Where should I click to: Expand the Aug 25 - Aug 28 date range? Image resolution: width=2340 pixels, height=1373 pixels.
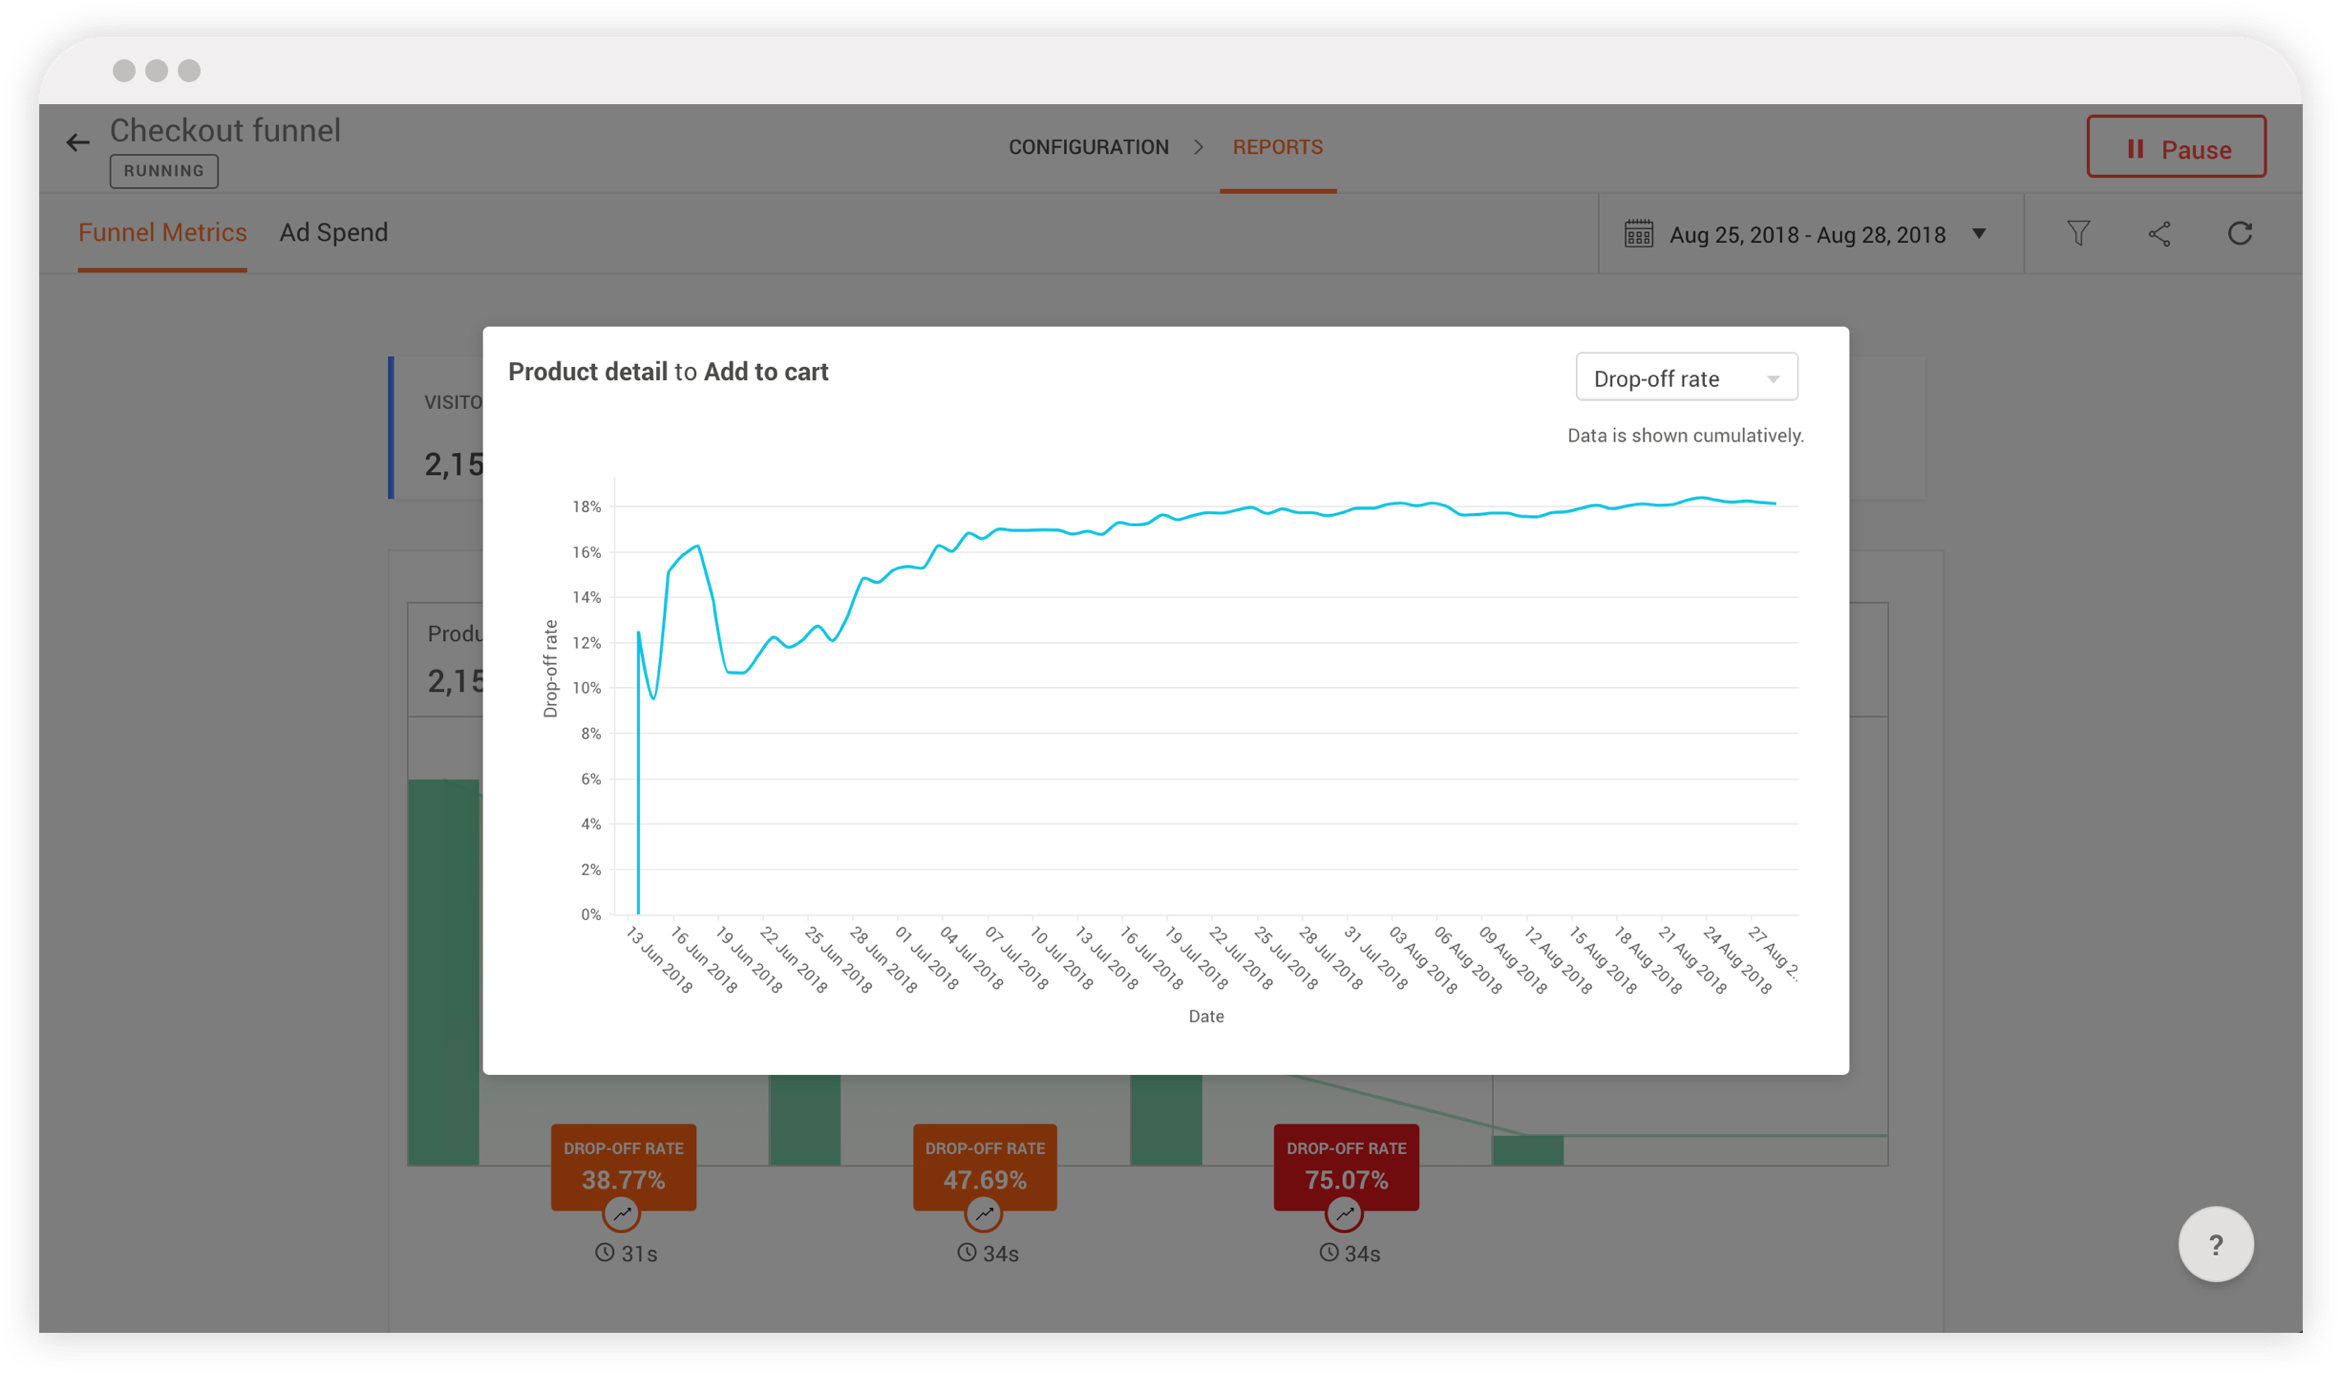1806,235
